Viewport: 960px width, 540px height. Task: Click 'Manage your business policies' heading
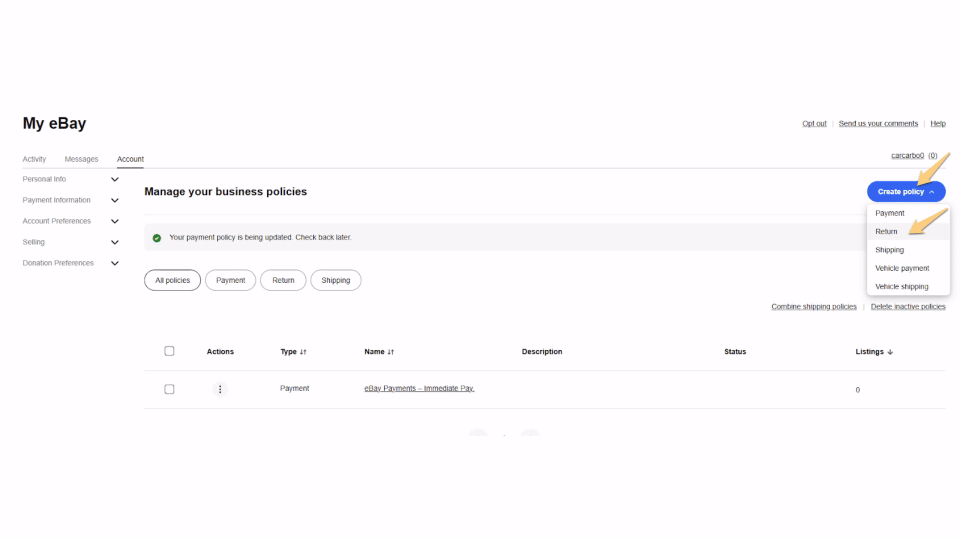point(225,192)
